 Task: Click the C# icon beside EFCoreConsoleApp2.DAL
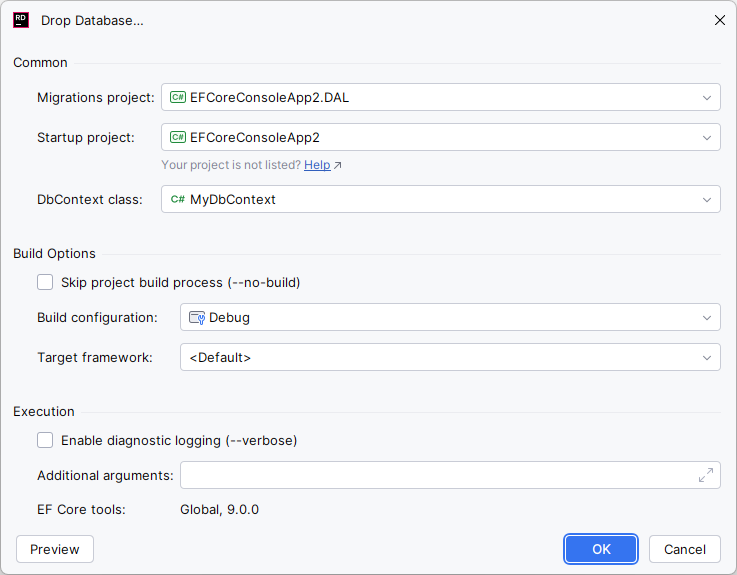(178, 97)
